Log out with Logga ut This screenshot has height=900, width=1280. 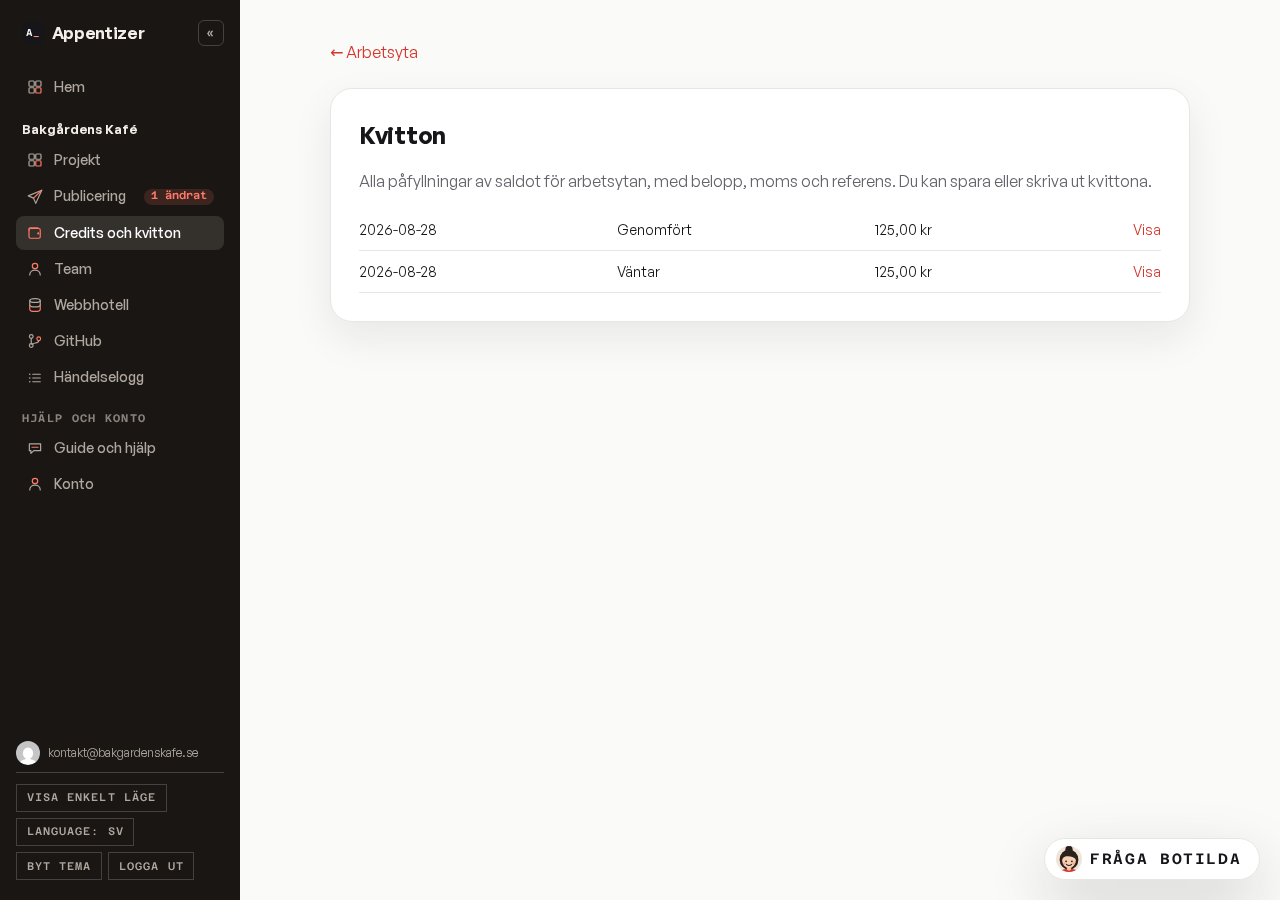[x=151, y=866]
